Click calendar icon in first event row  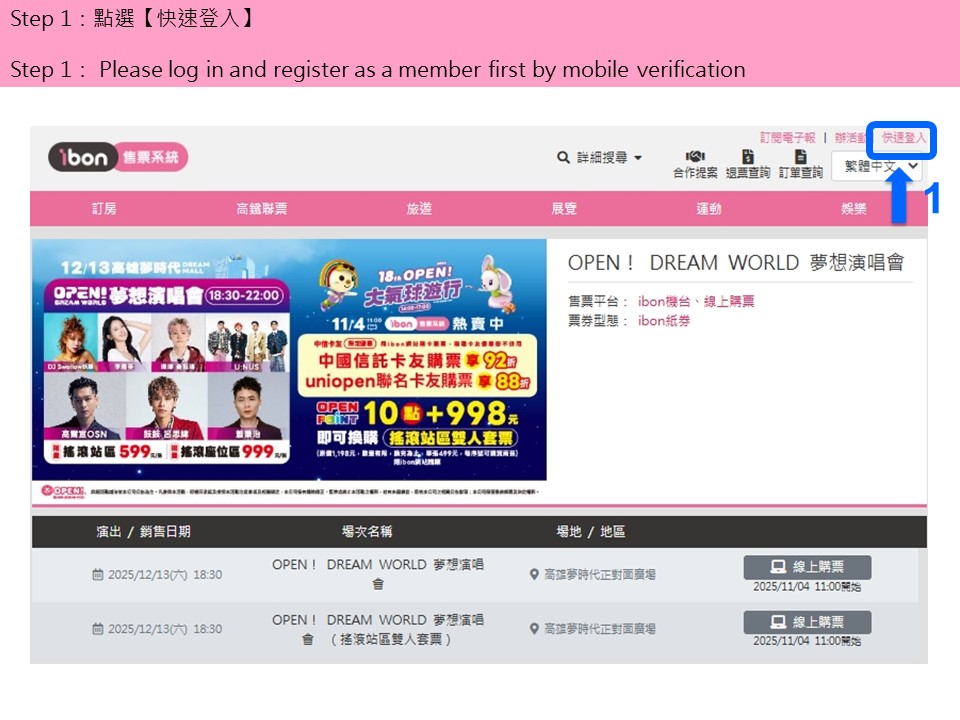[x=97, y=575]
